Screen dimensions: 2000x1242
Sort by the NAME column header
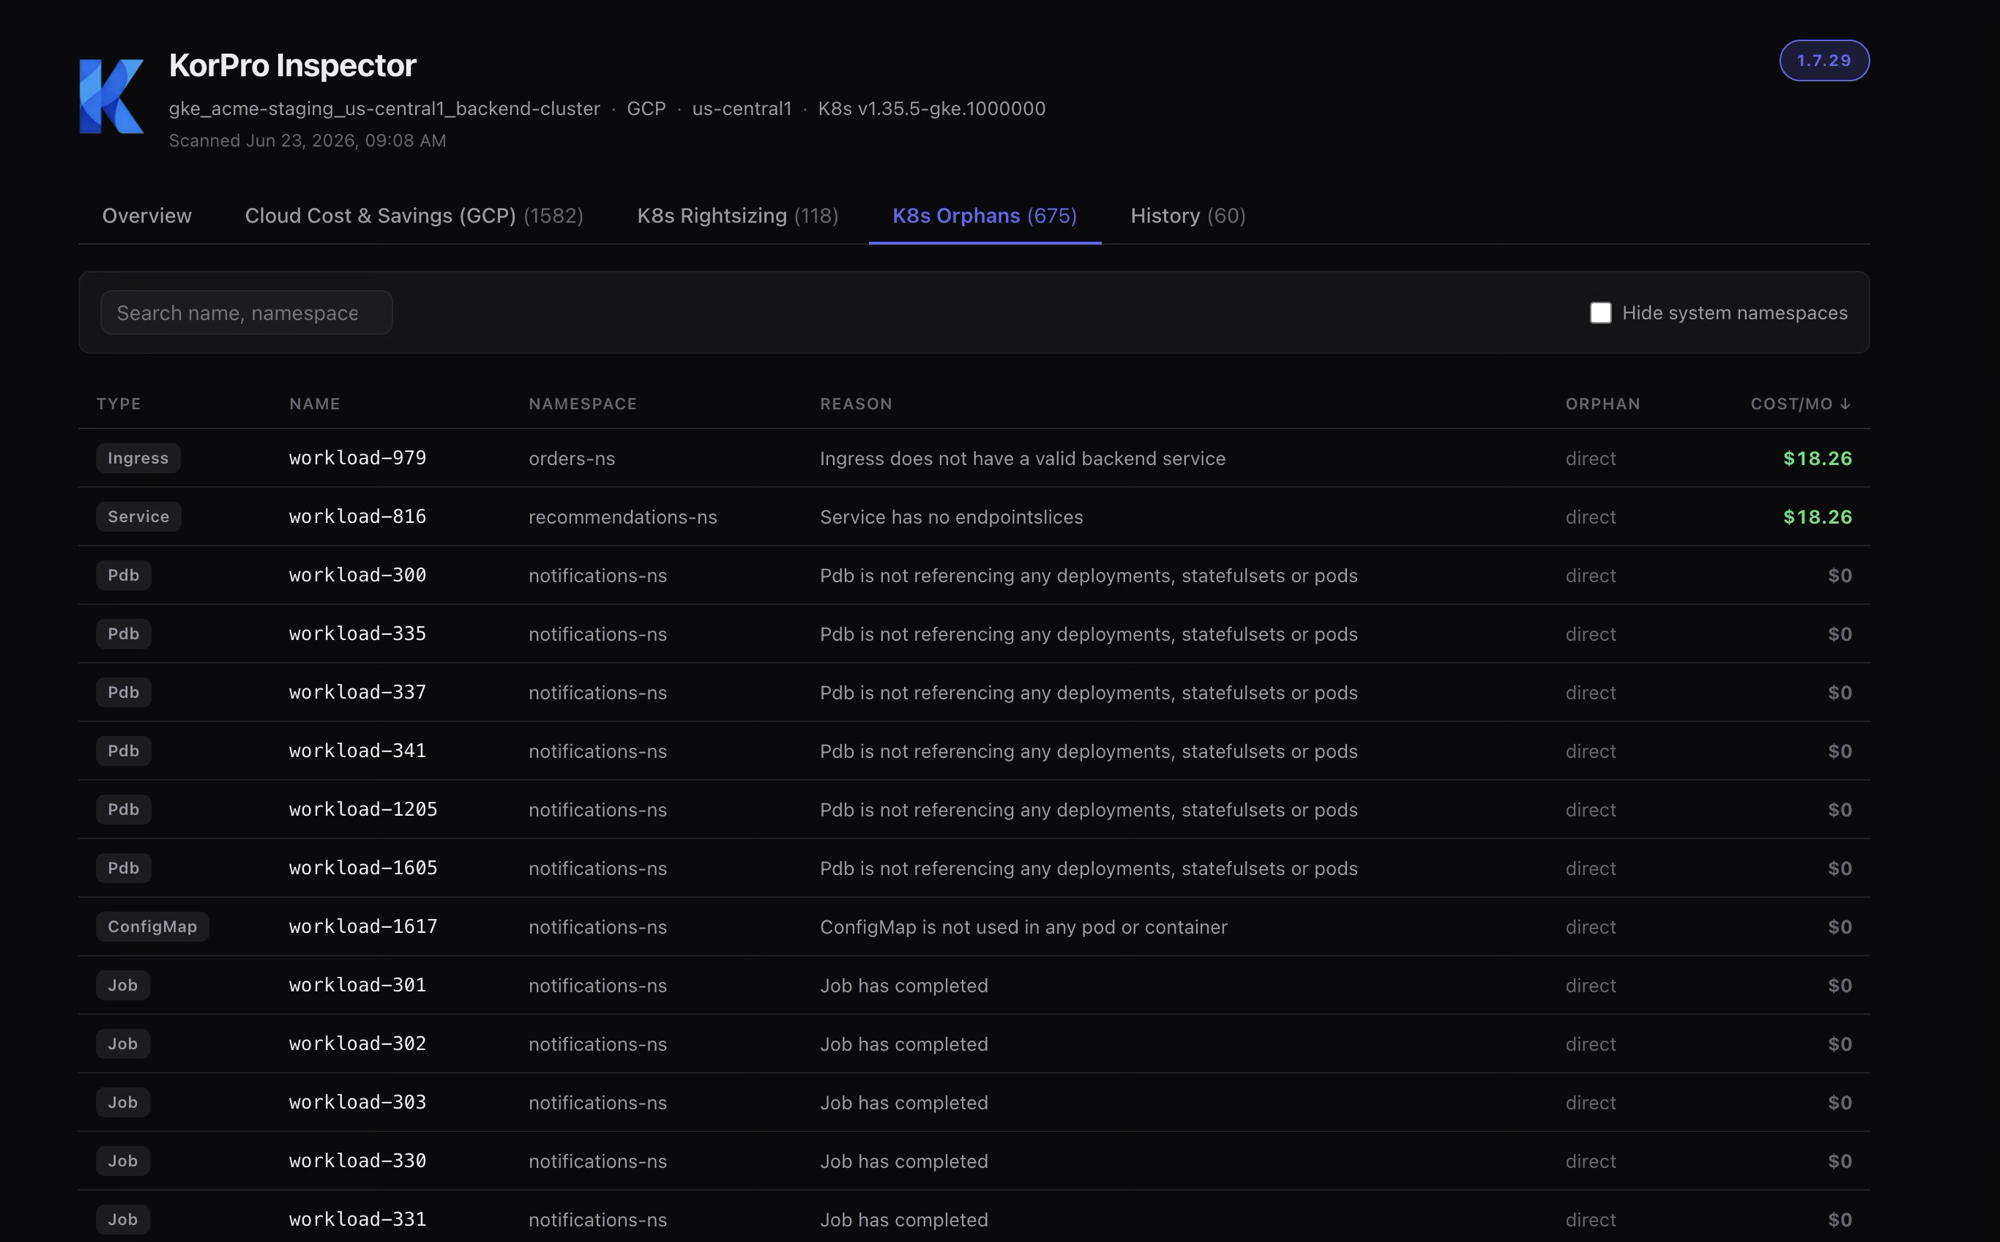315,404
